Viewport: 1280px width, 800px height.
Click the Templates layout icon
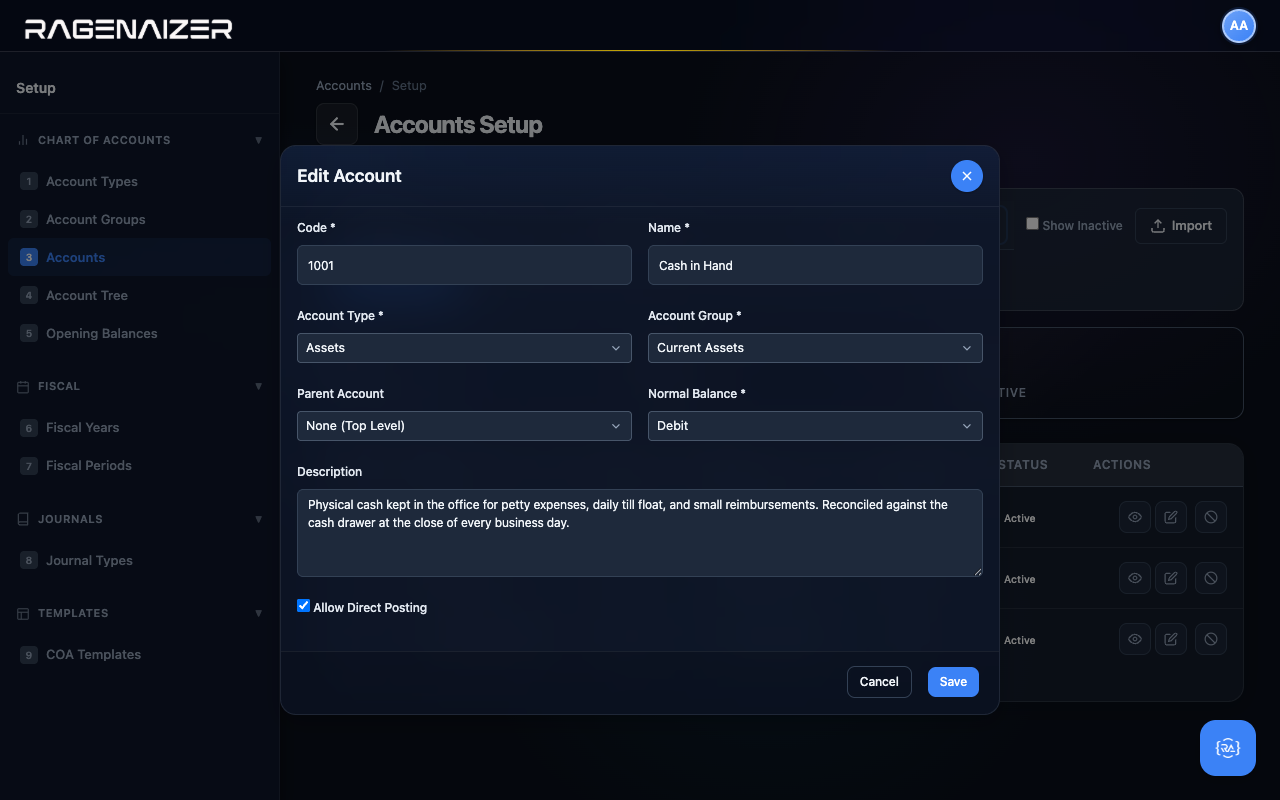click(23, 613)
